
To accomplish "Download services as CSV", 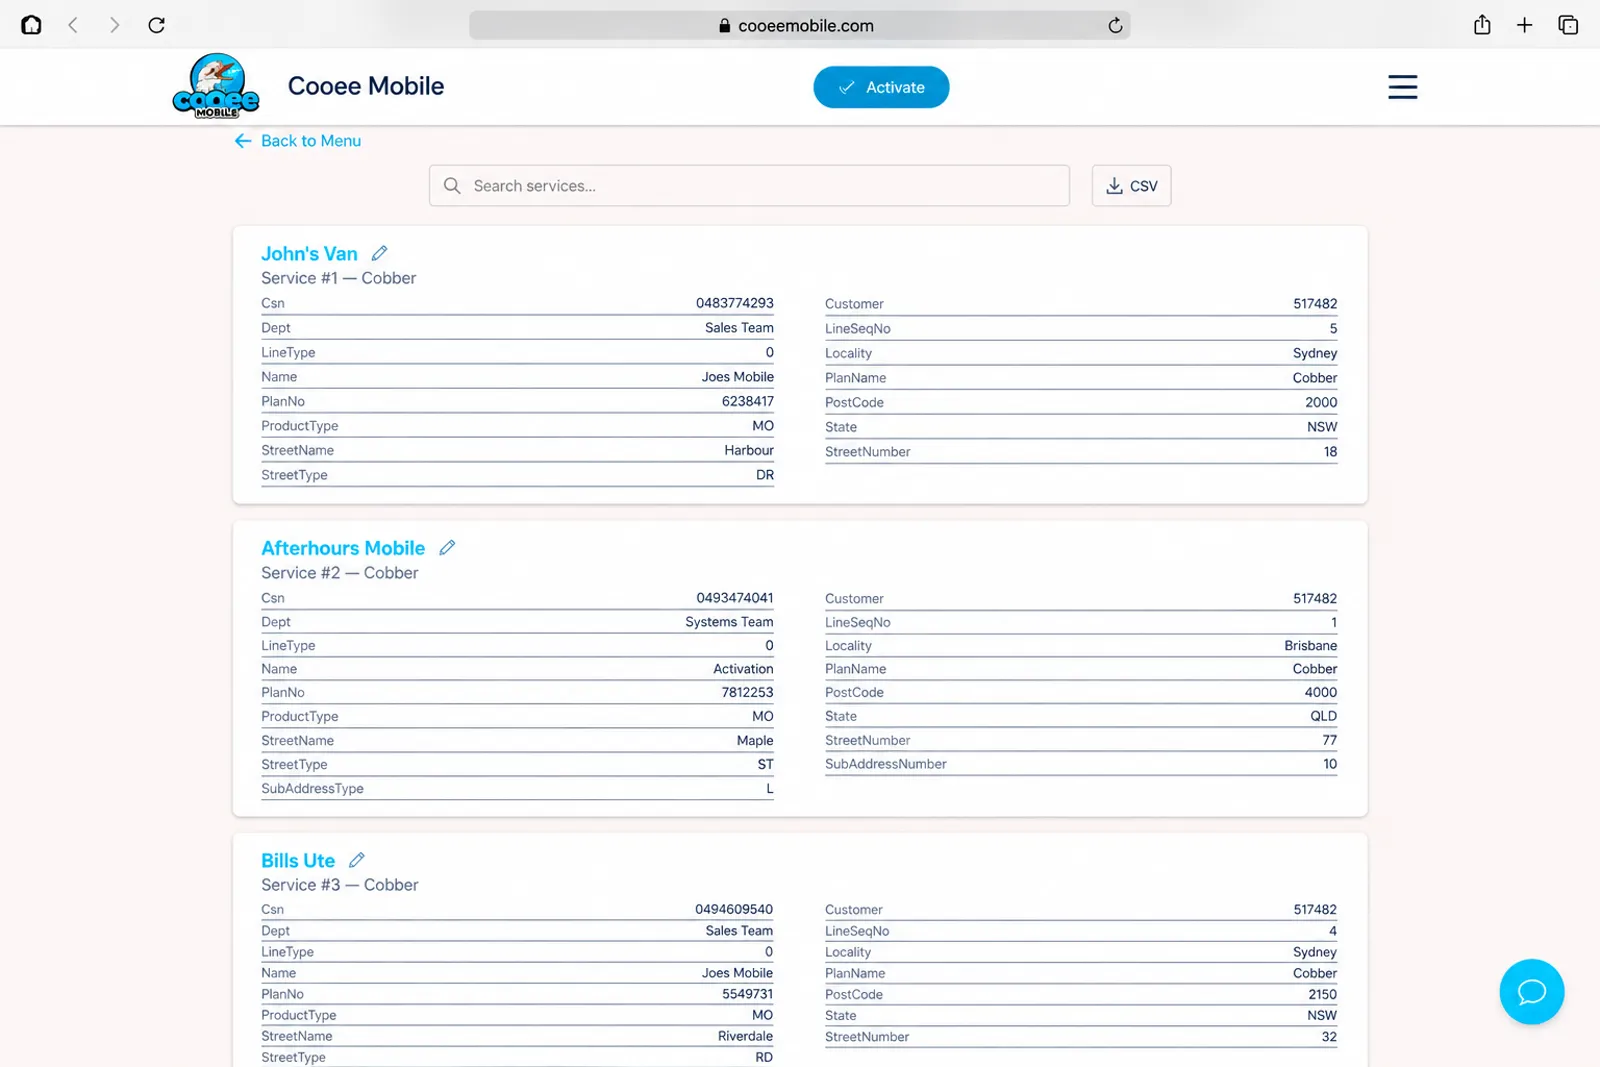I will (x=1131, y=186).
